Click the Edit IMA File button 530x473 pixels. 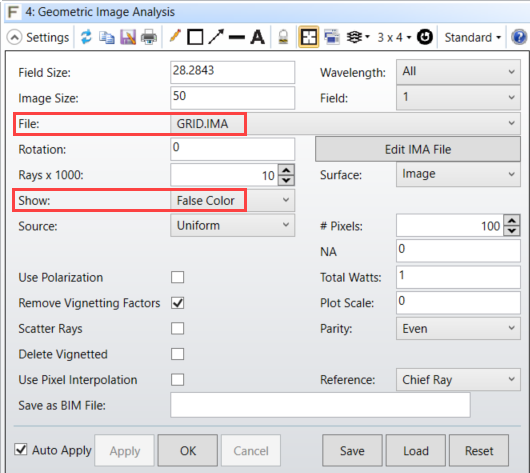click(x=418, y=149)
